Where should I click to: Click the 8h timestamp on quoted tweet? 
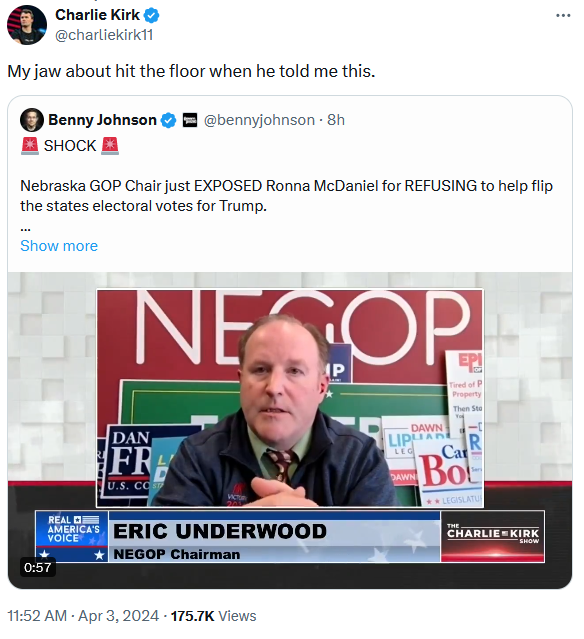(336, 120)
